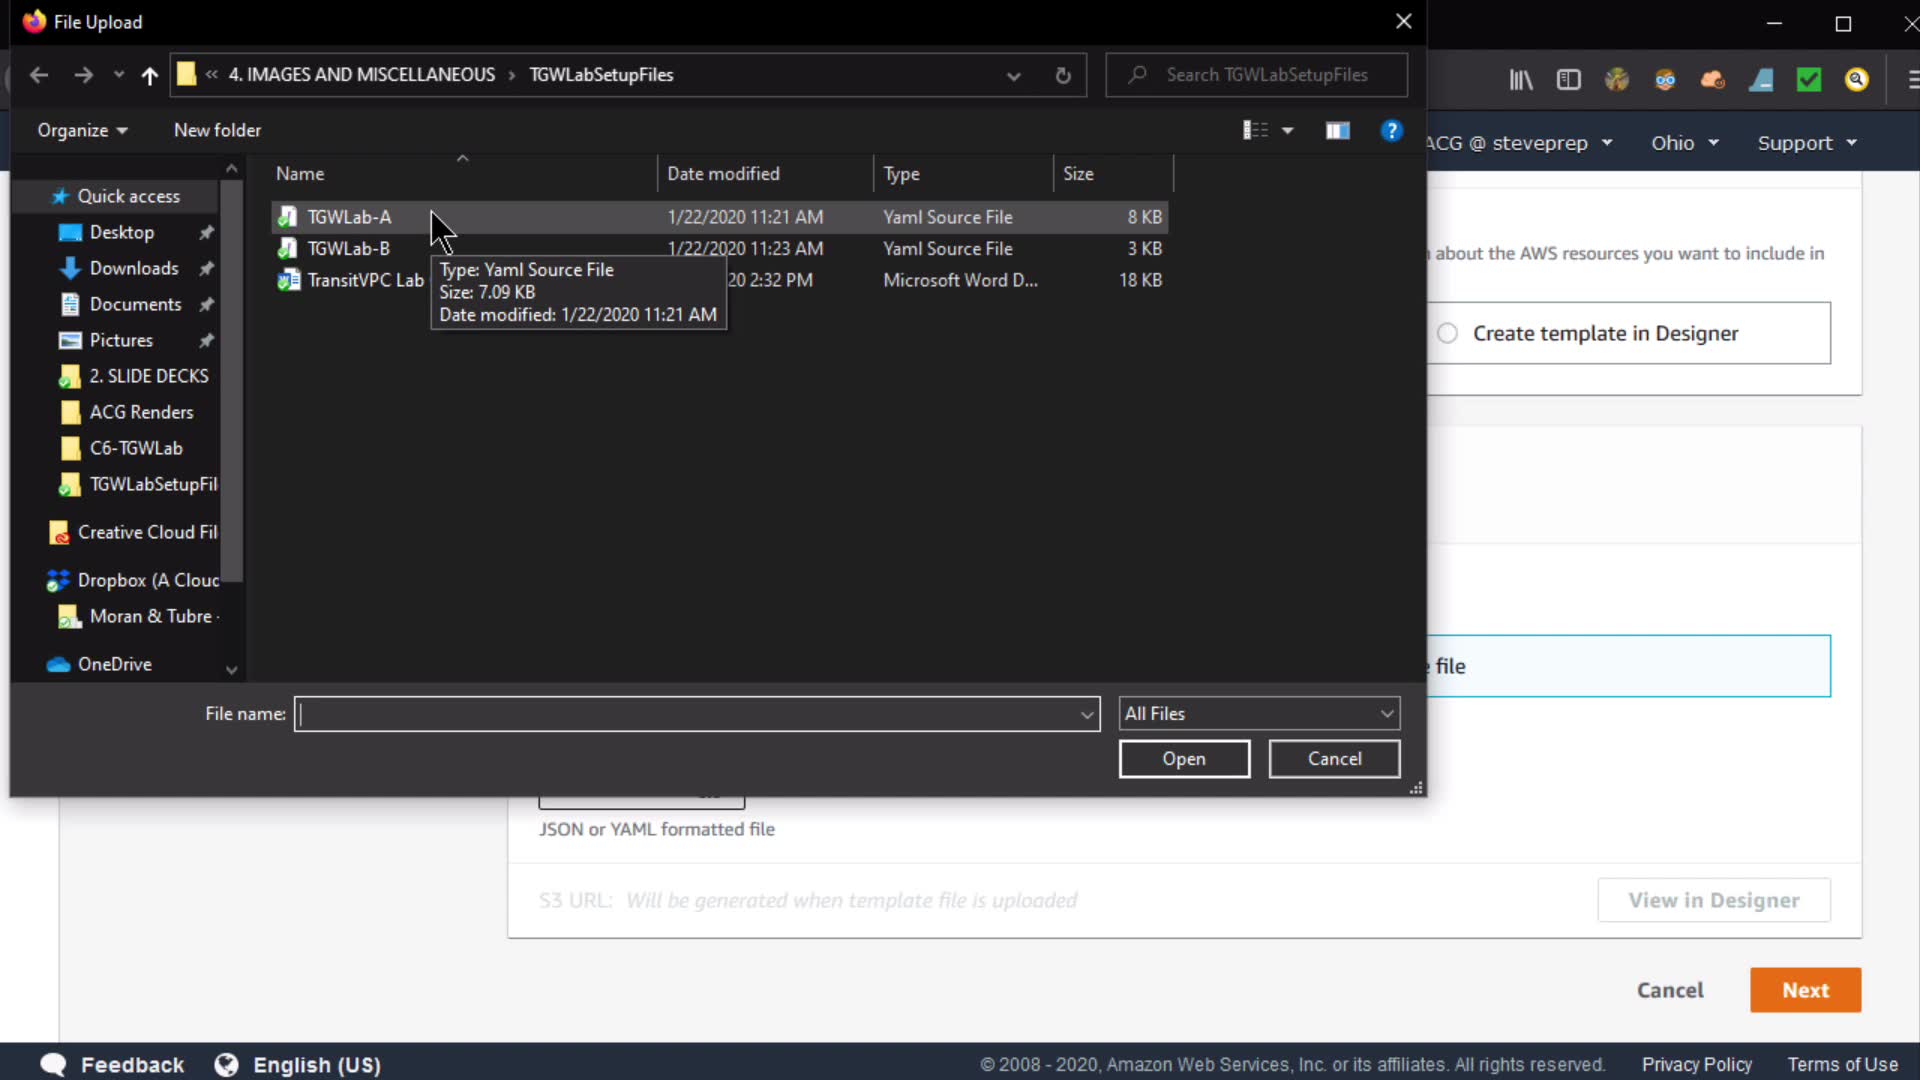
Task: Select the TGWLab-B yaml file
Action: coord(348,248)
